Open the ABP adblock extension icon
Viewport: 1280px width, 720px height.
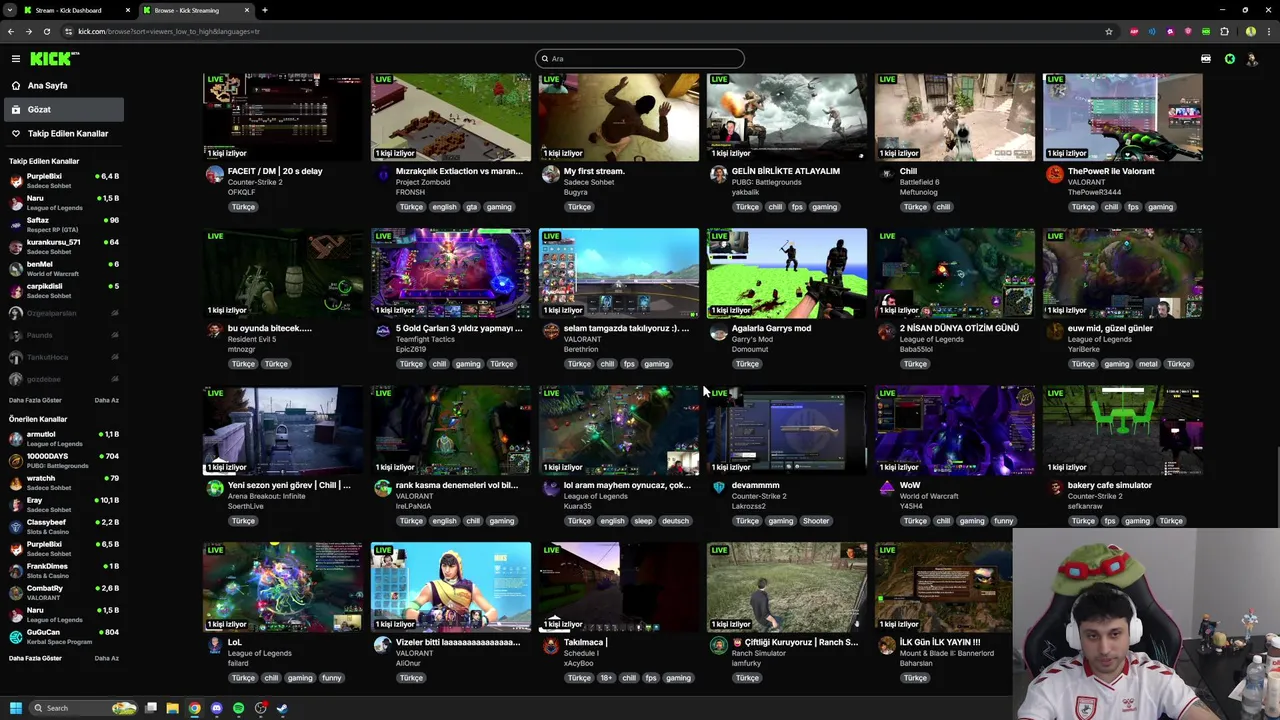pos(1134,31)
